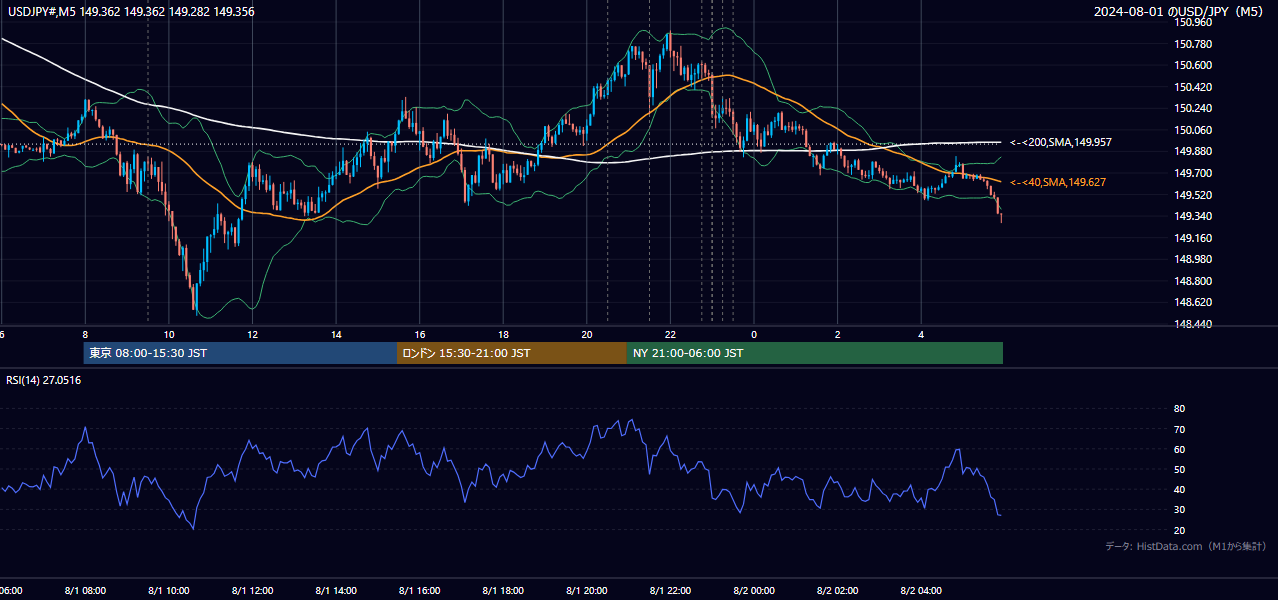Click hour label 8 under the price chart
The height and width of the screenshot is (600, 1278).
coord(85,334)
